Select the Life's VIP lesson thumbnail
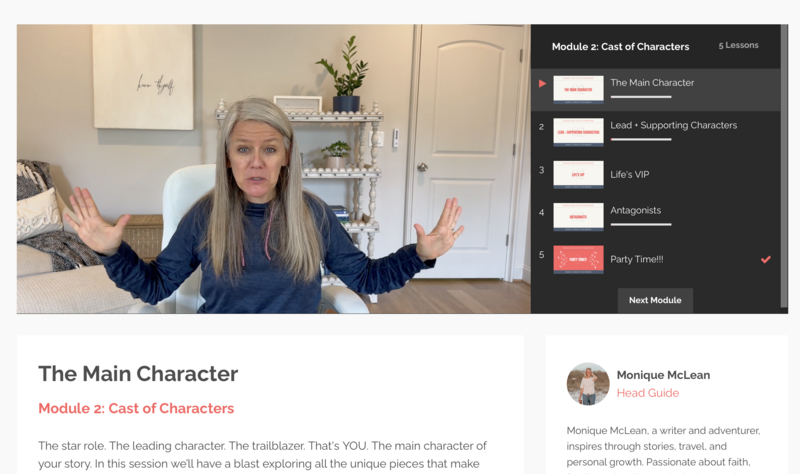800x474 pixels. [578, 174]
